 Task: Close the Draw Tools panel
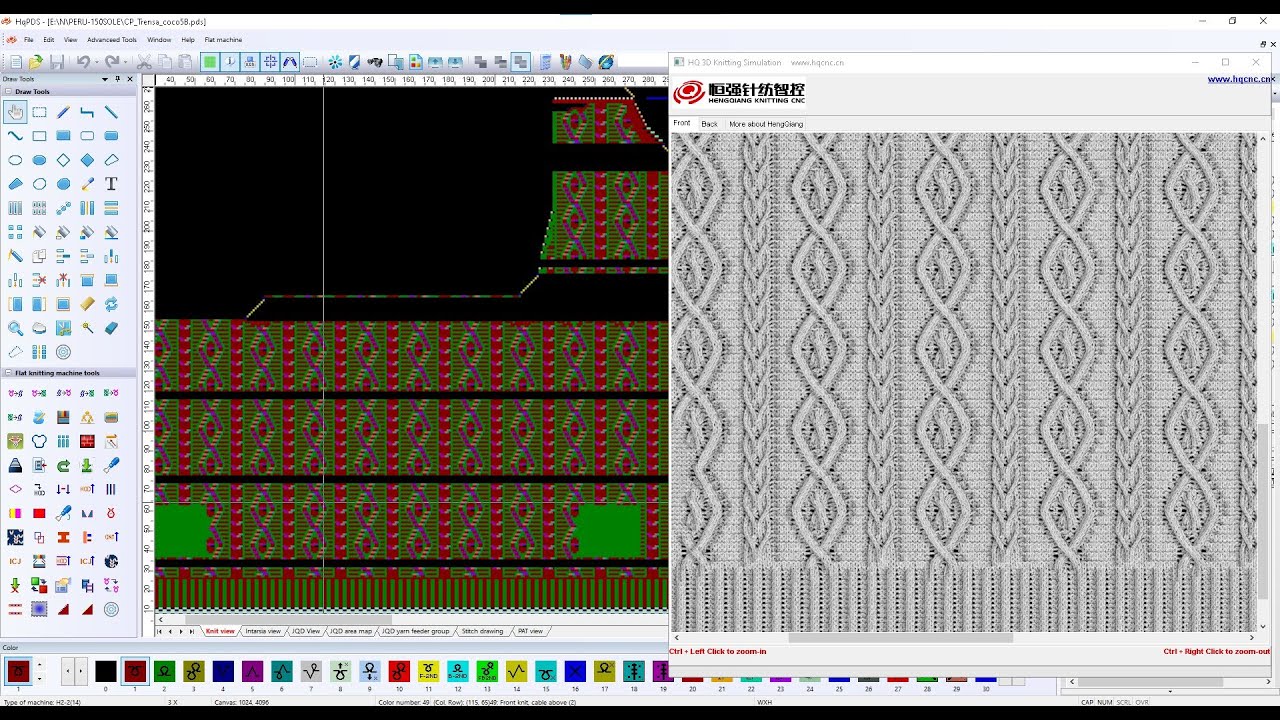129,79
